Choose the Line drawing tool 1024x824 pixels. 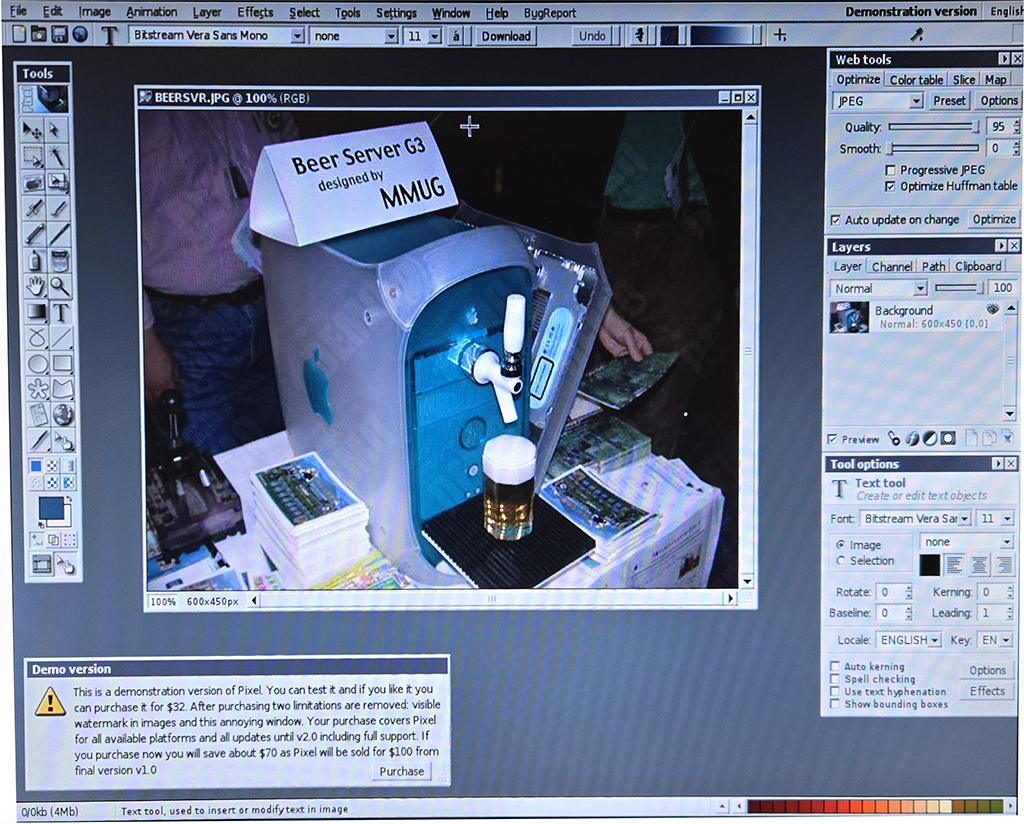62,338
